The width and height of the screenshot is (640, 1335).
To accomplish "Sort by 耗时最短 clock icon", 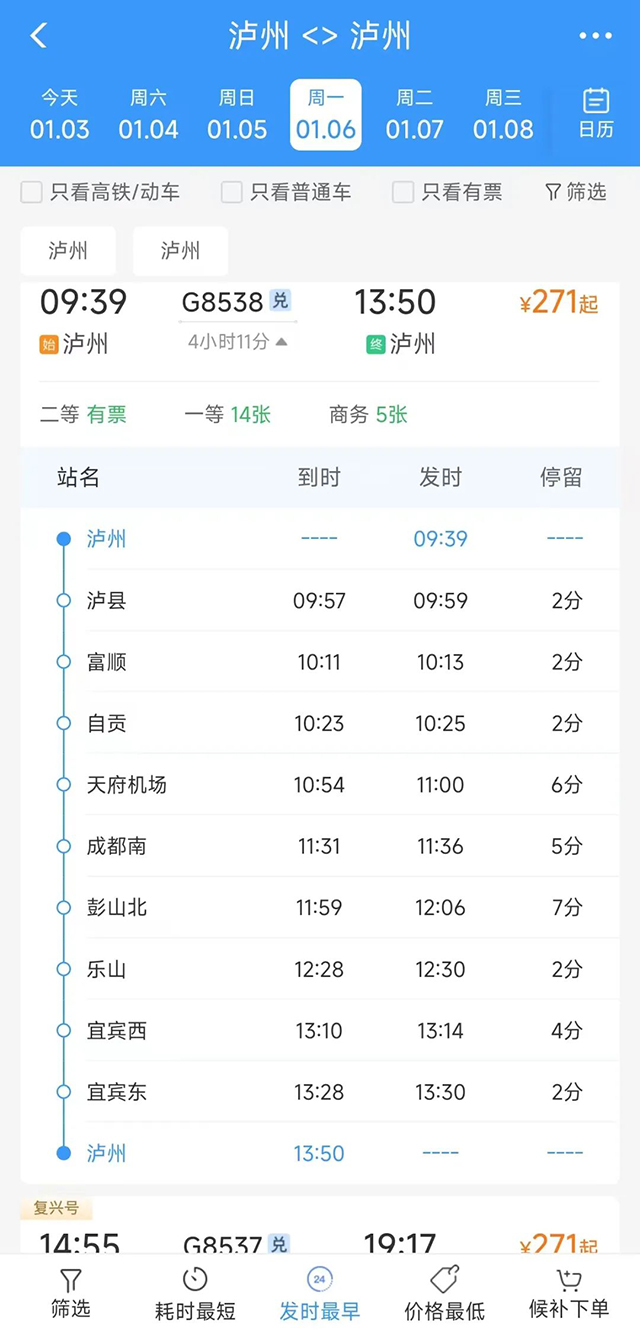I will point(195,1280).
